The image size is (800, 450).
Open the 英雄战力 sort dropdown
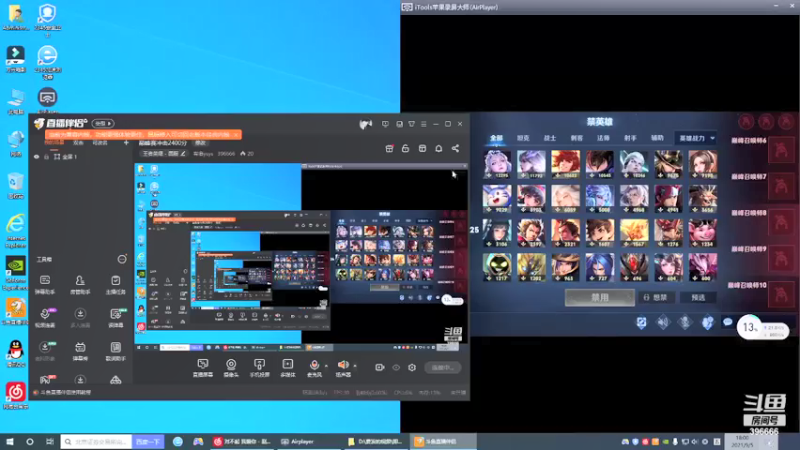(x=696, y=138)
